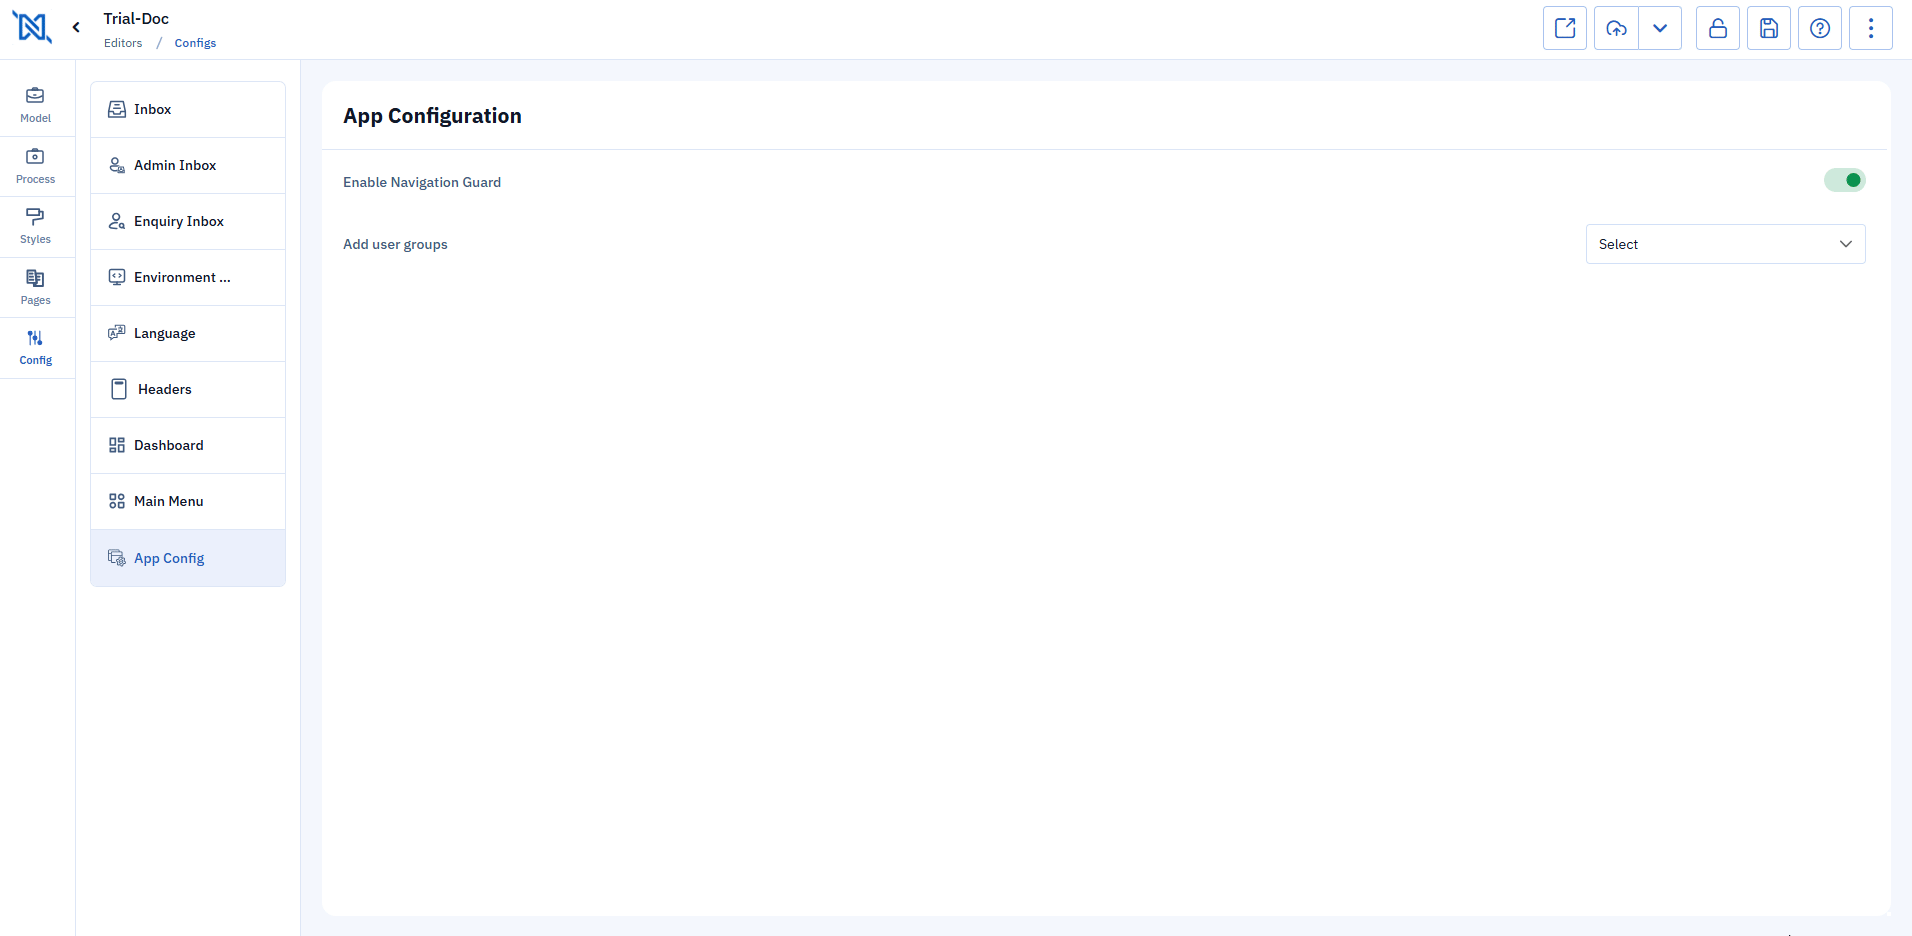Screen dimensions: 1912x936
Task: Click the app logo in the top-left corner
Action: 32,27
